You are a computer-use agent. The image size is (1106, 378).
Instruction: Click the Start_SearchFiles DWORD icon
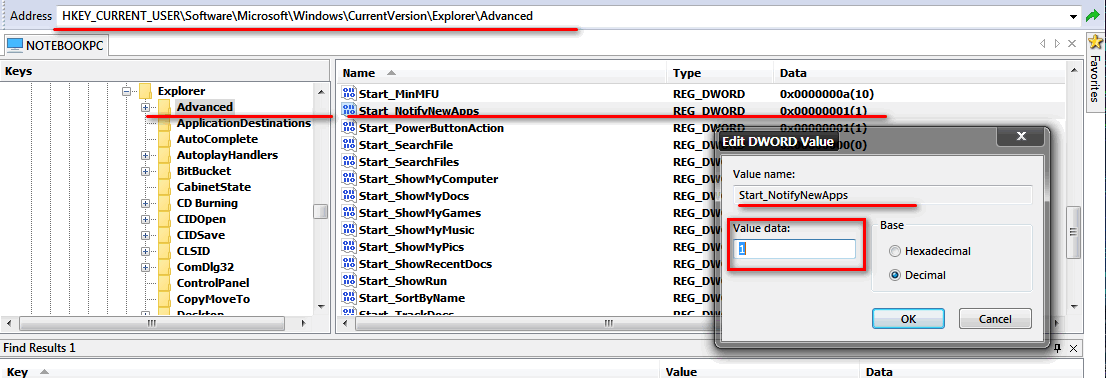coord(349,161)
